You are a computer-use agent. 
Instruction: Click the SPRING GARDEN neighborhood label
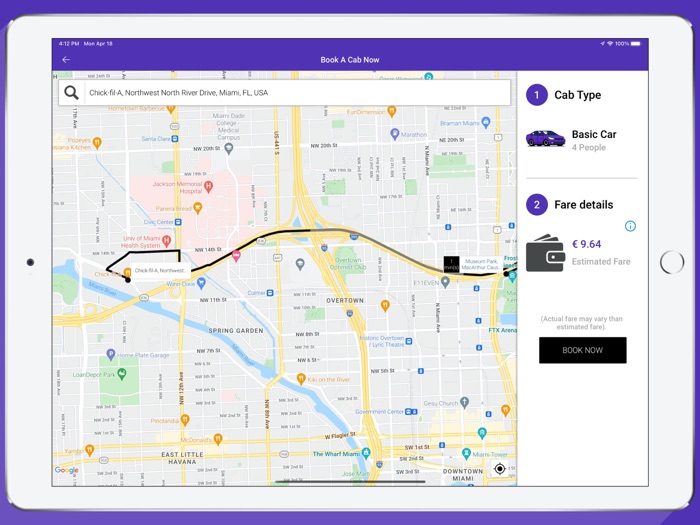[236, 331]
